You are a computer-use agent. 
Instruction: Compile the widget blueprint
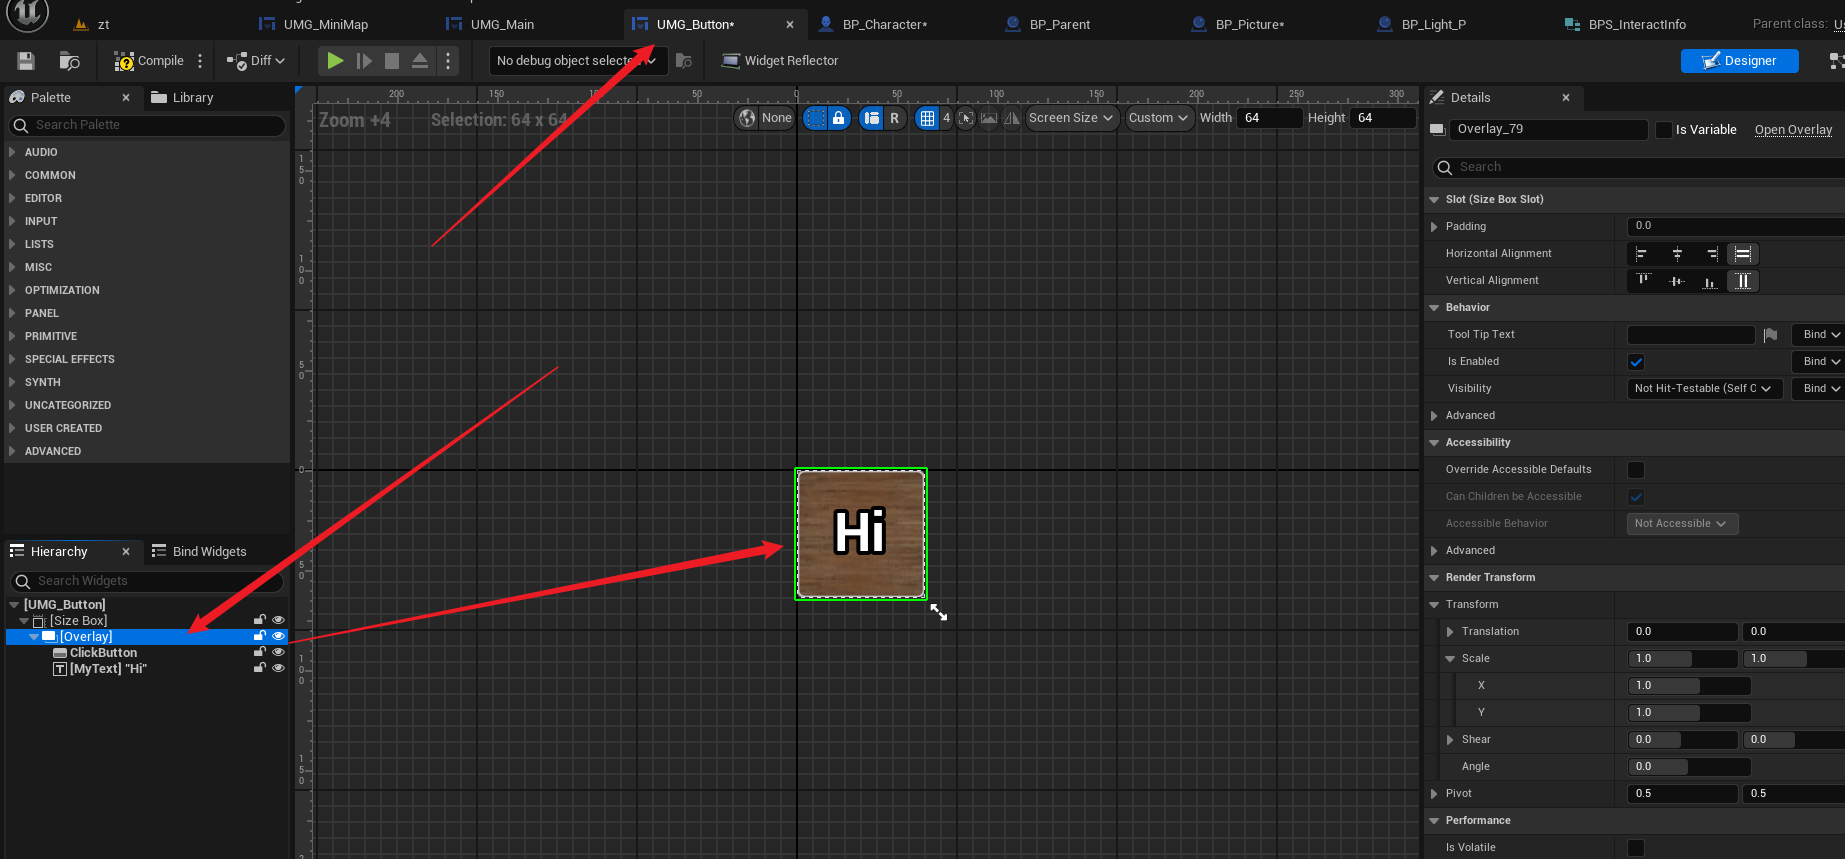pyautogui.click(x=149, y=61)
